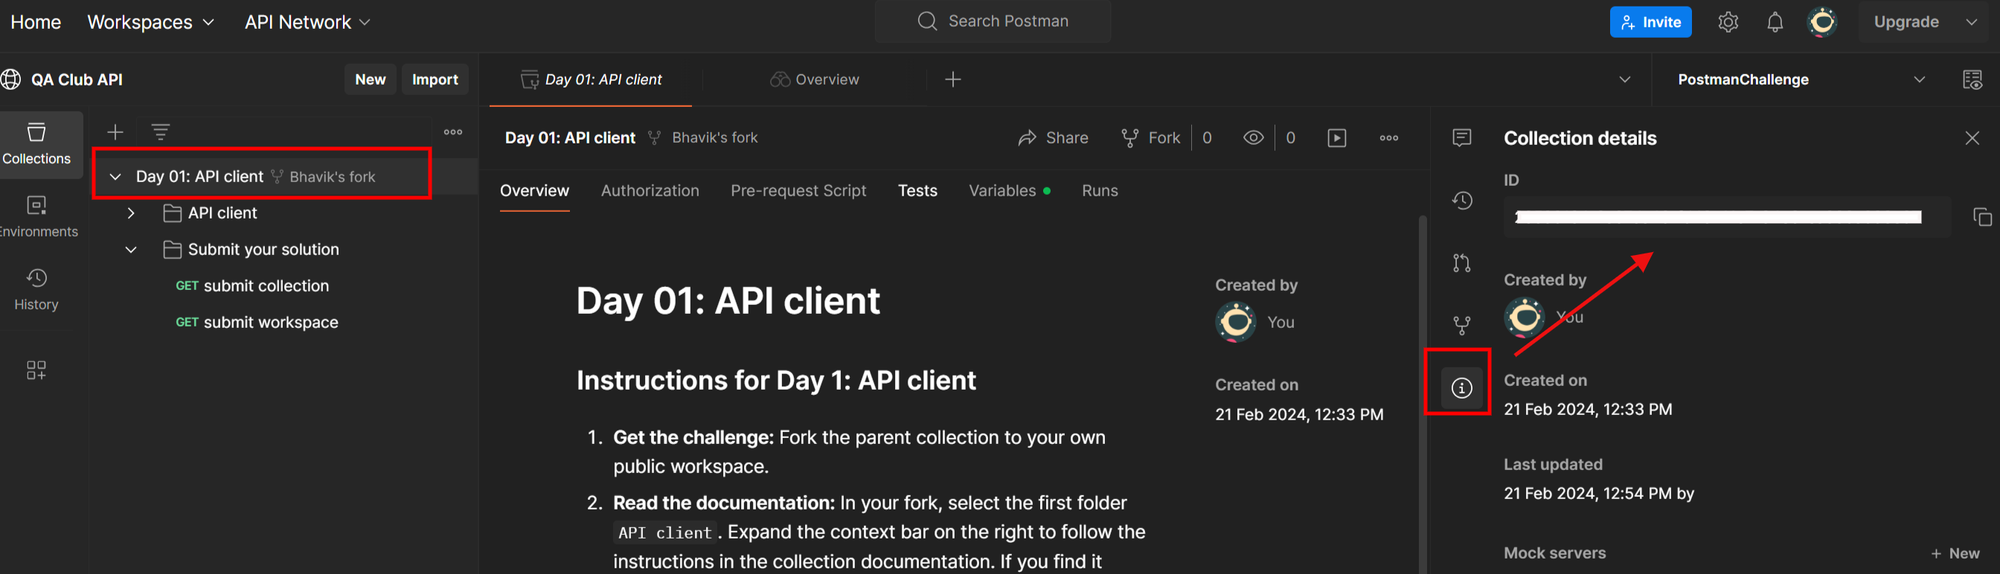Screen dimensions: 2000x574
Task: Open the Settings gear icon
Action: point(1728,22)
